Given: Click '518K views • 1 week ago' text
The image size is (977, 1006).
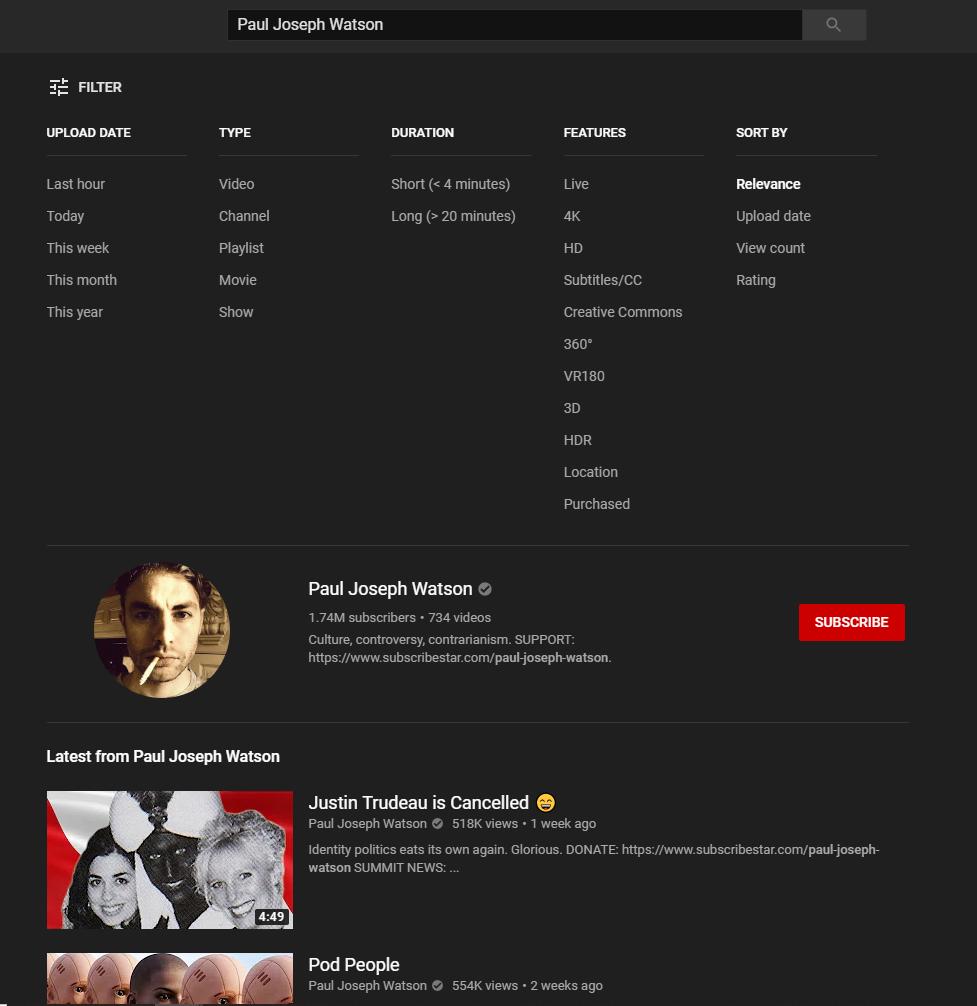Looking at the screenshot, I should [x=523, y=824].
